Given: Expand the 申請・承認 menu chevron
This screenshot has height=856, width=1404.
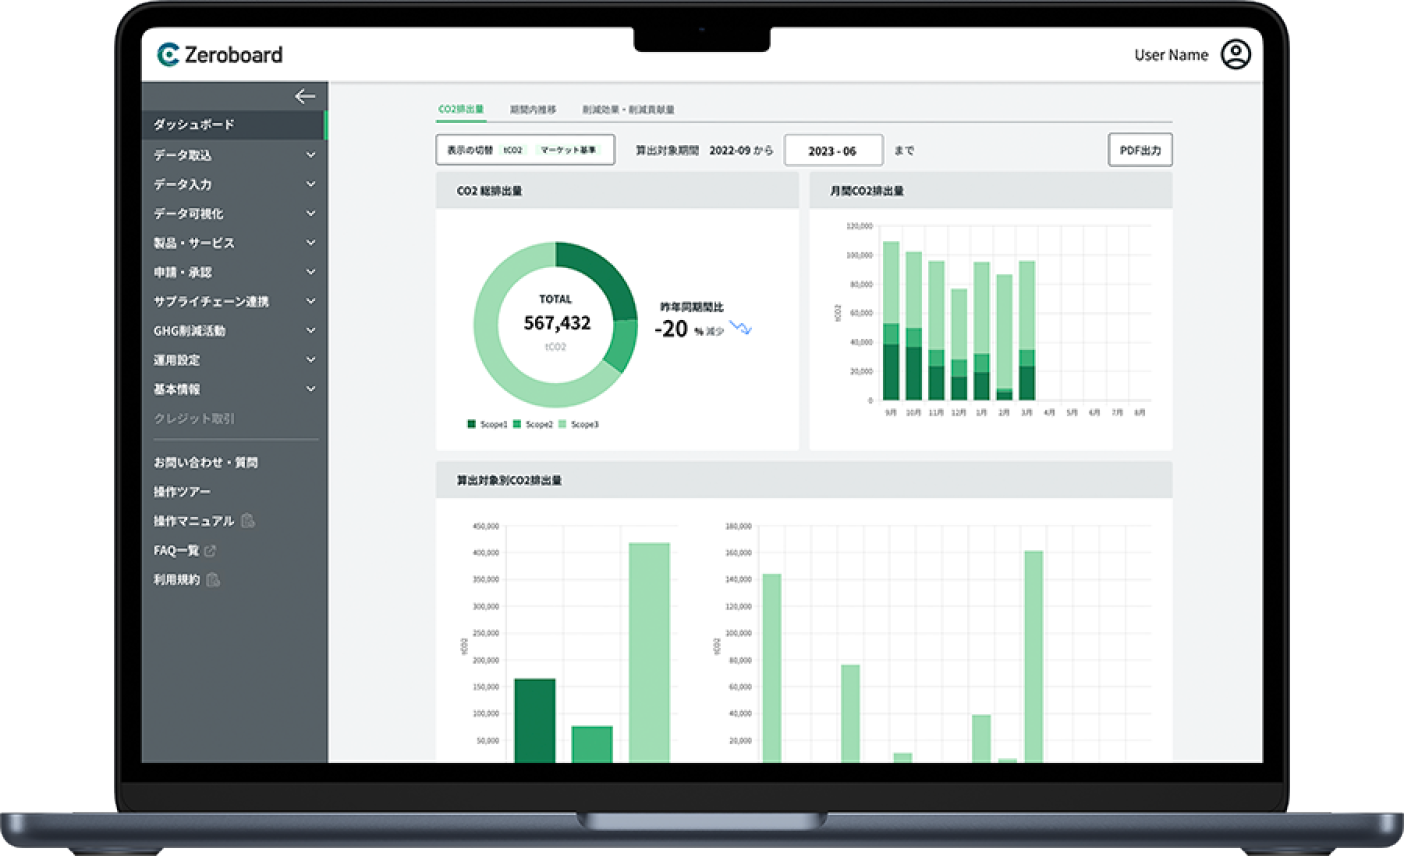Looking at the screenshot, I should click(311, 272).
